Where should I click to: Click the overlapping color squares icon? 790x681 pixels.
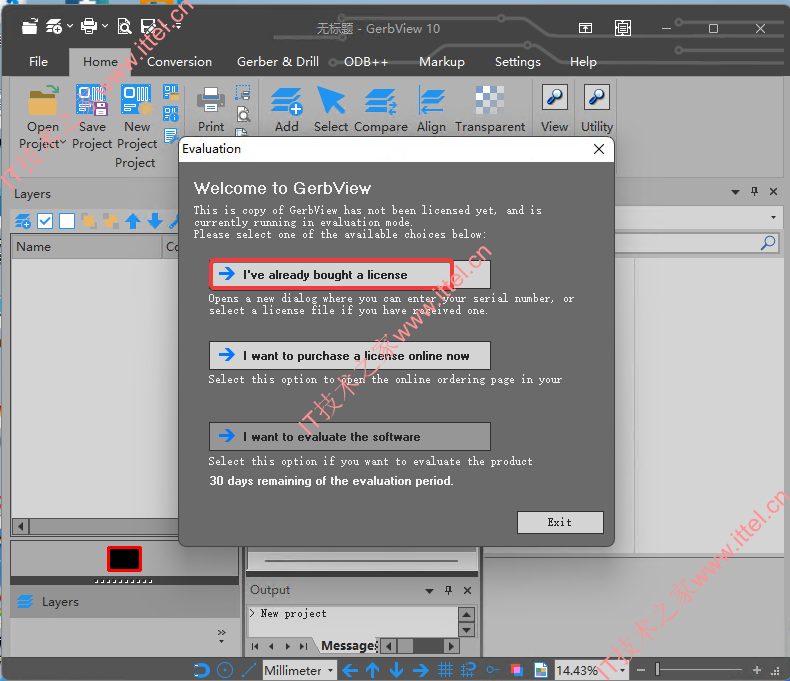pyautogui.click(x=516, y=670)
